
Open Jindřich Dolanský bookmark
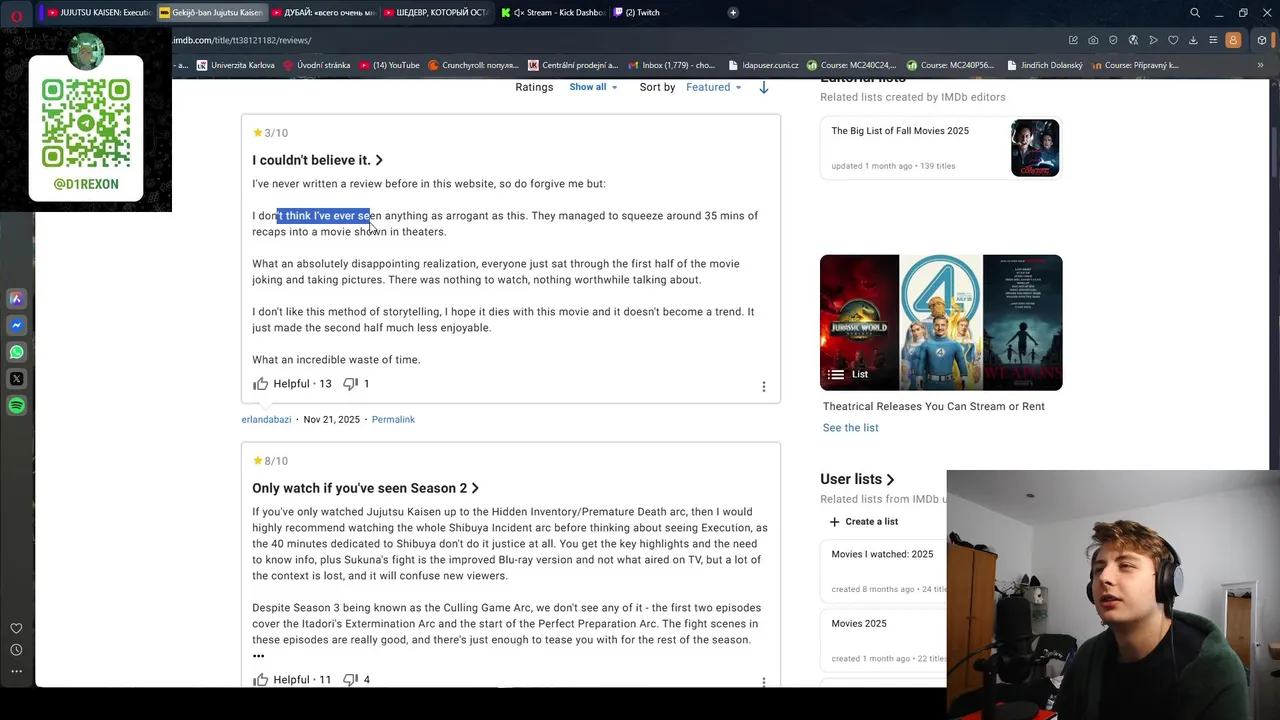pos(1044,65)
